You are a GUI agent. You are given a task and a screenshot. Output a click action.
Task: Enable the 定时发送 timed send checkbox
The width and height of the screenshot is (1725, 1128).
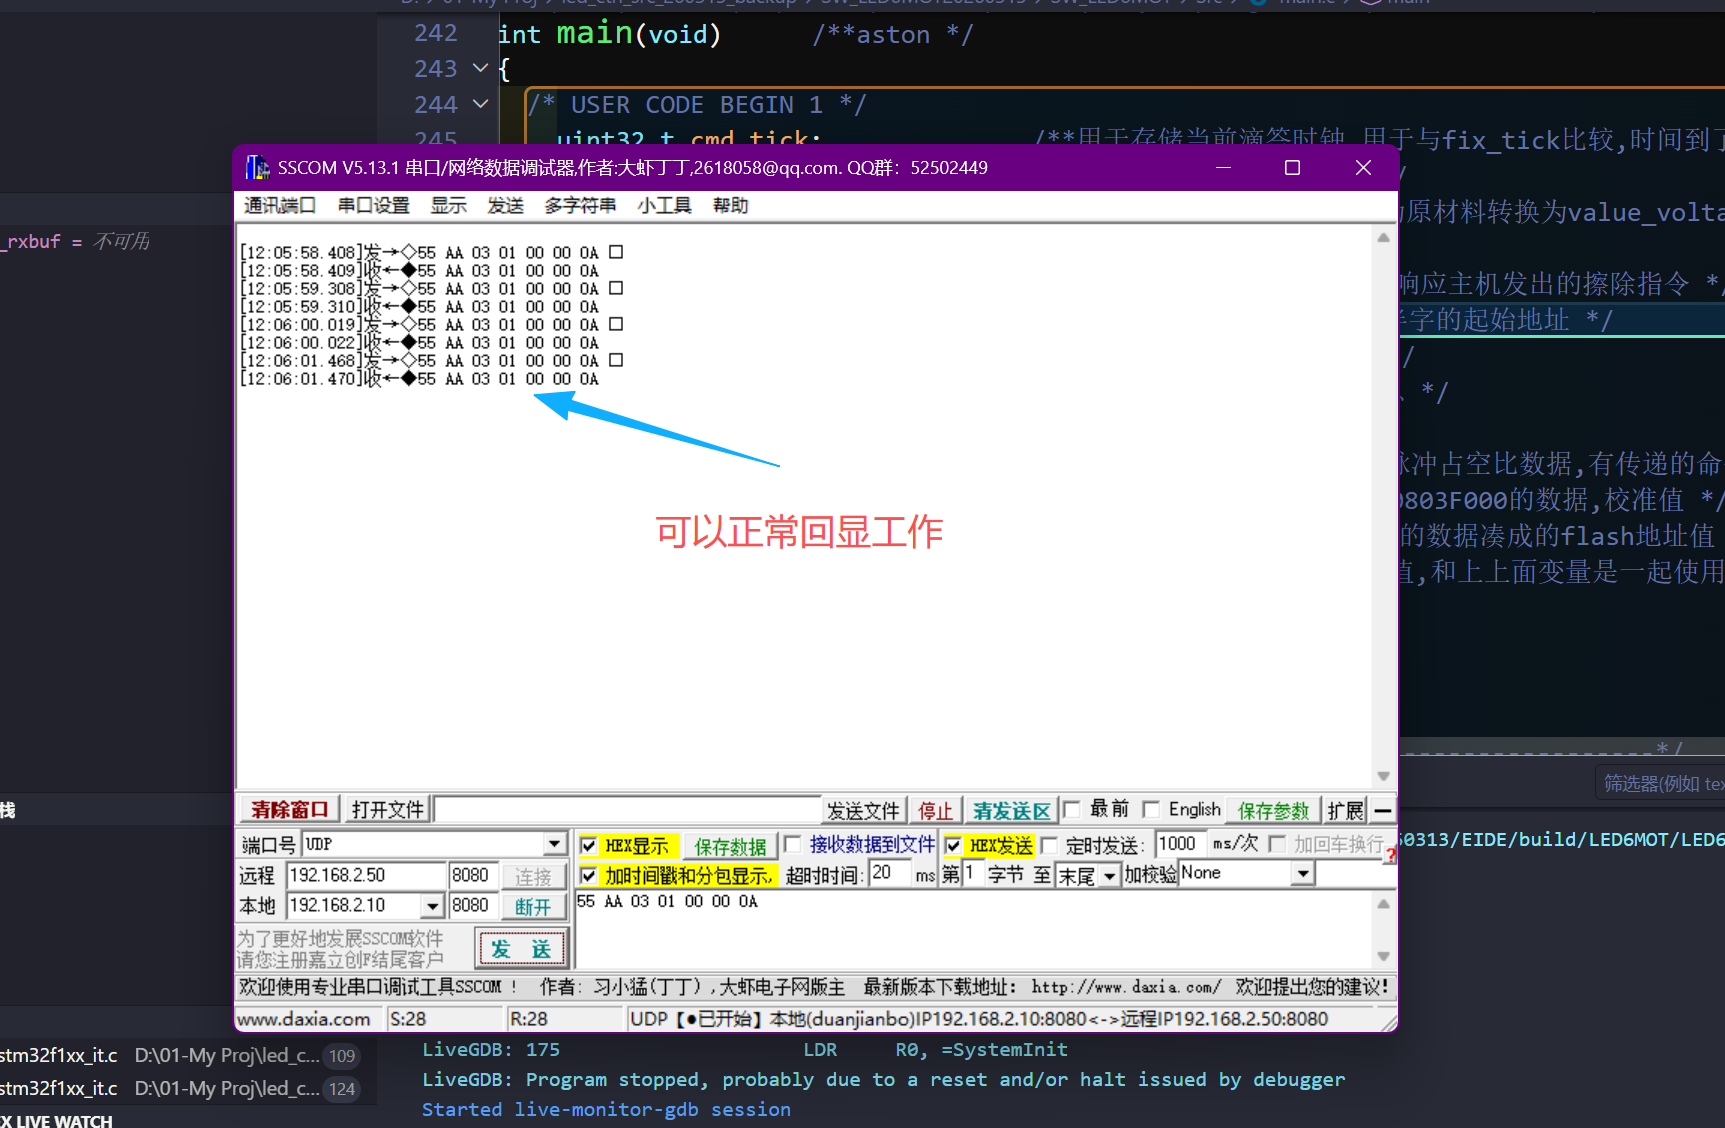point(1049,846)
